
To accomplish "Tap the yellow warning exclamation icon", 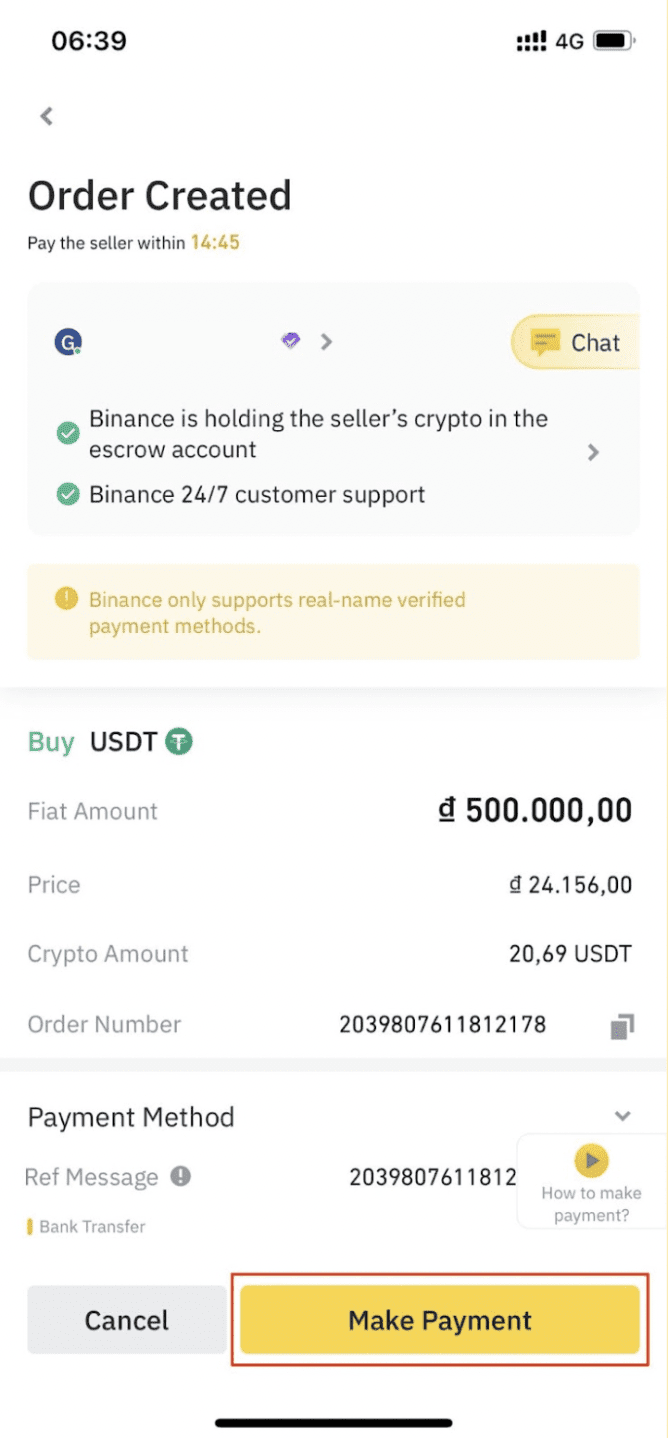I will coord(65,600).
